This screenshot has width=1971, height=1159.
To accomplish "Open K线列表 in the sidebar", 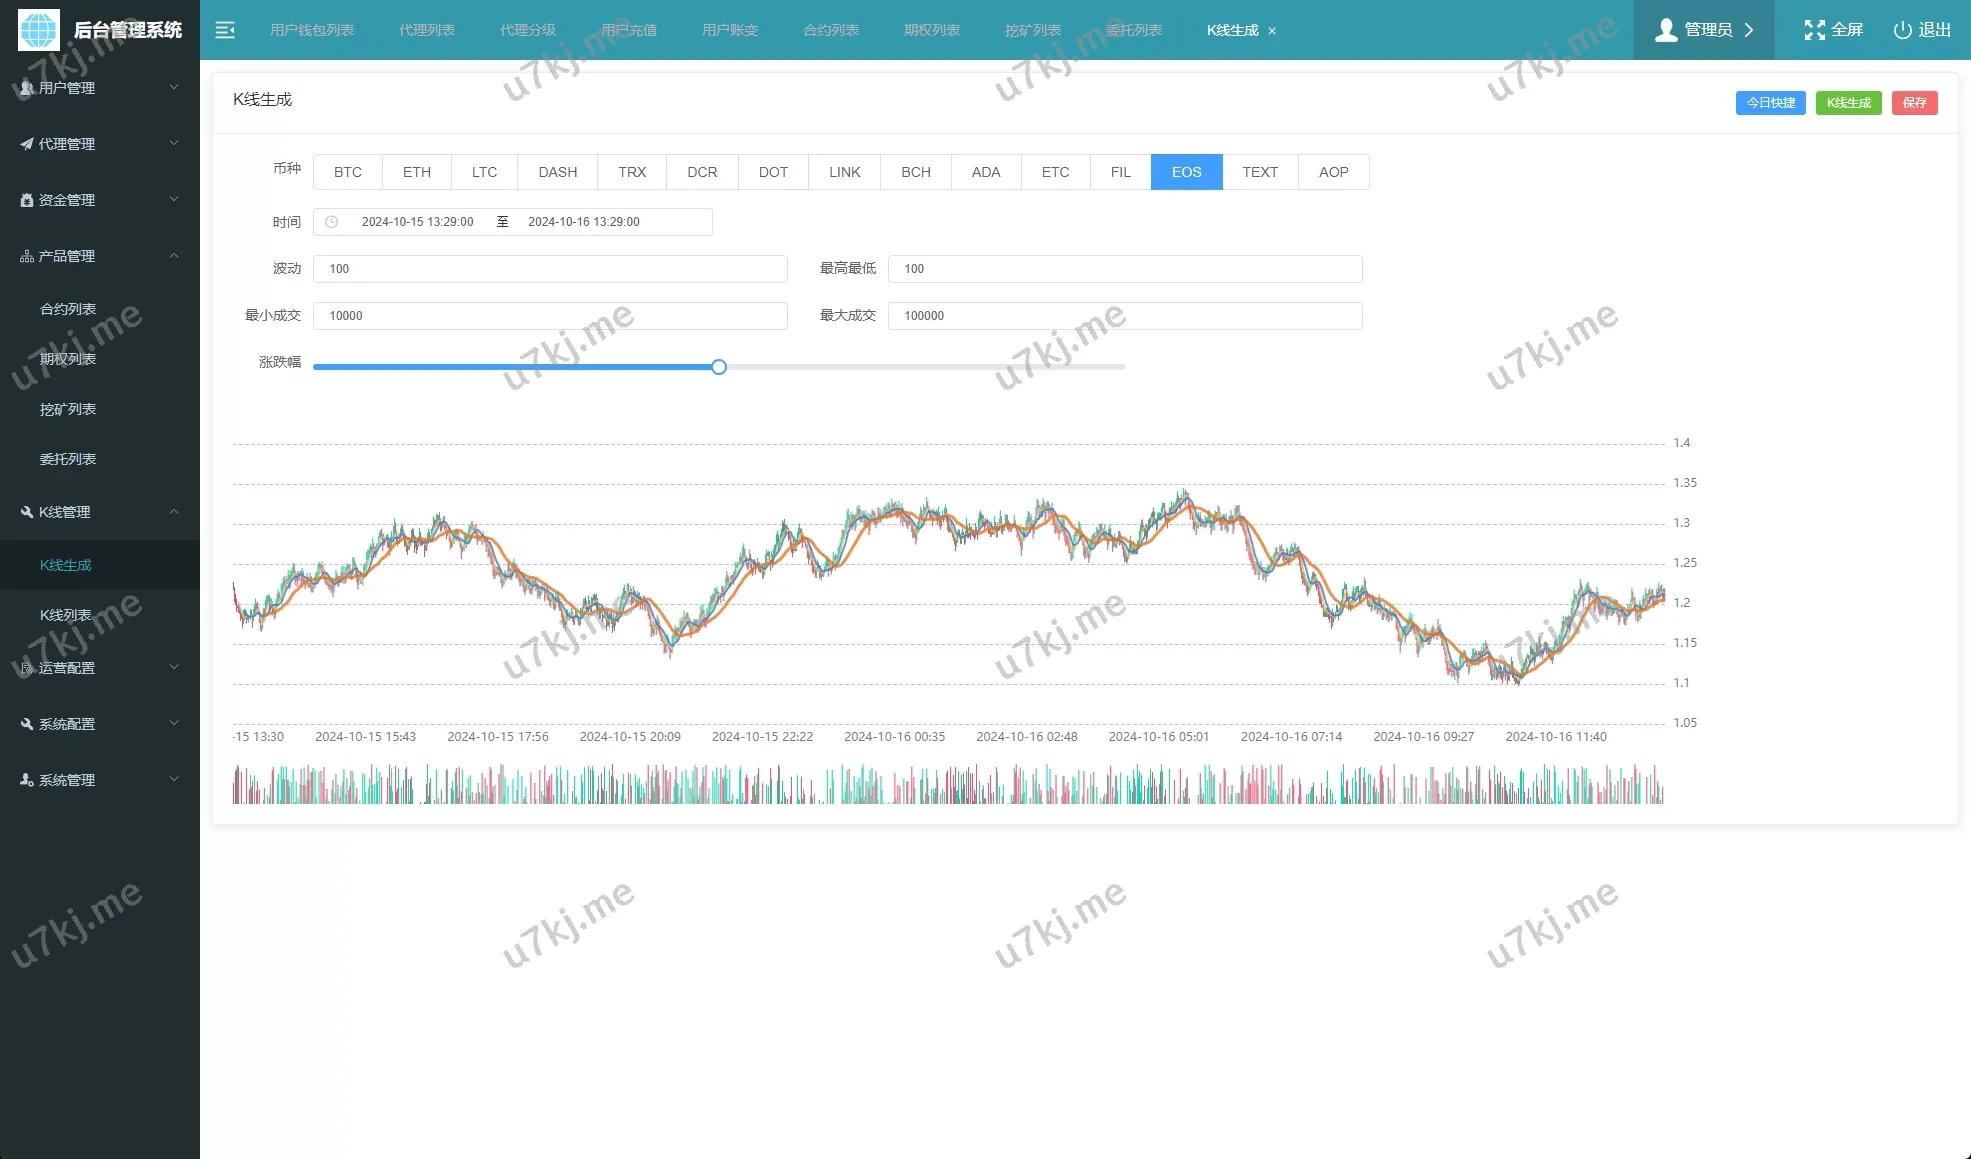I will (66, 615).
